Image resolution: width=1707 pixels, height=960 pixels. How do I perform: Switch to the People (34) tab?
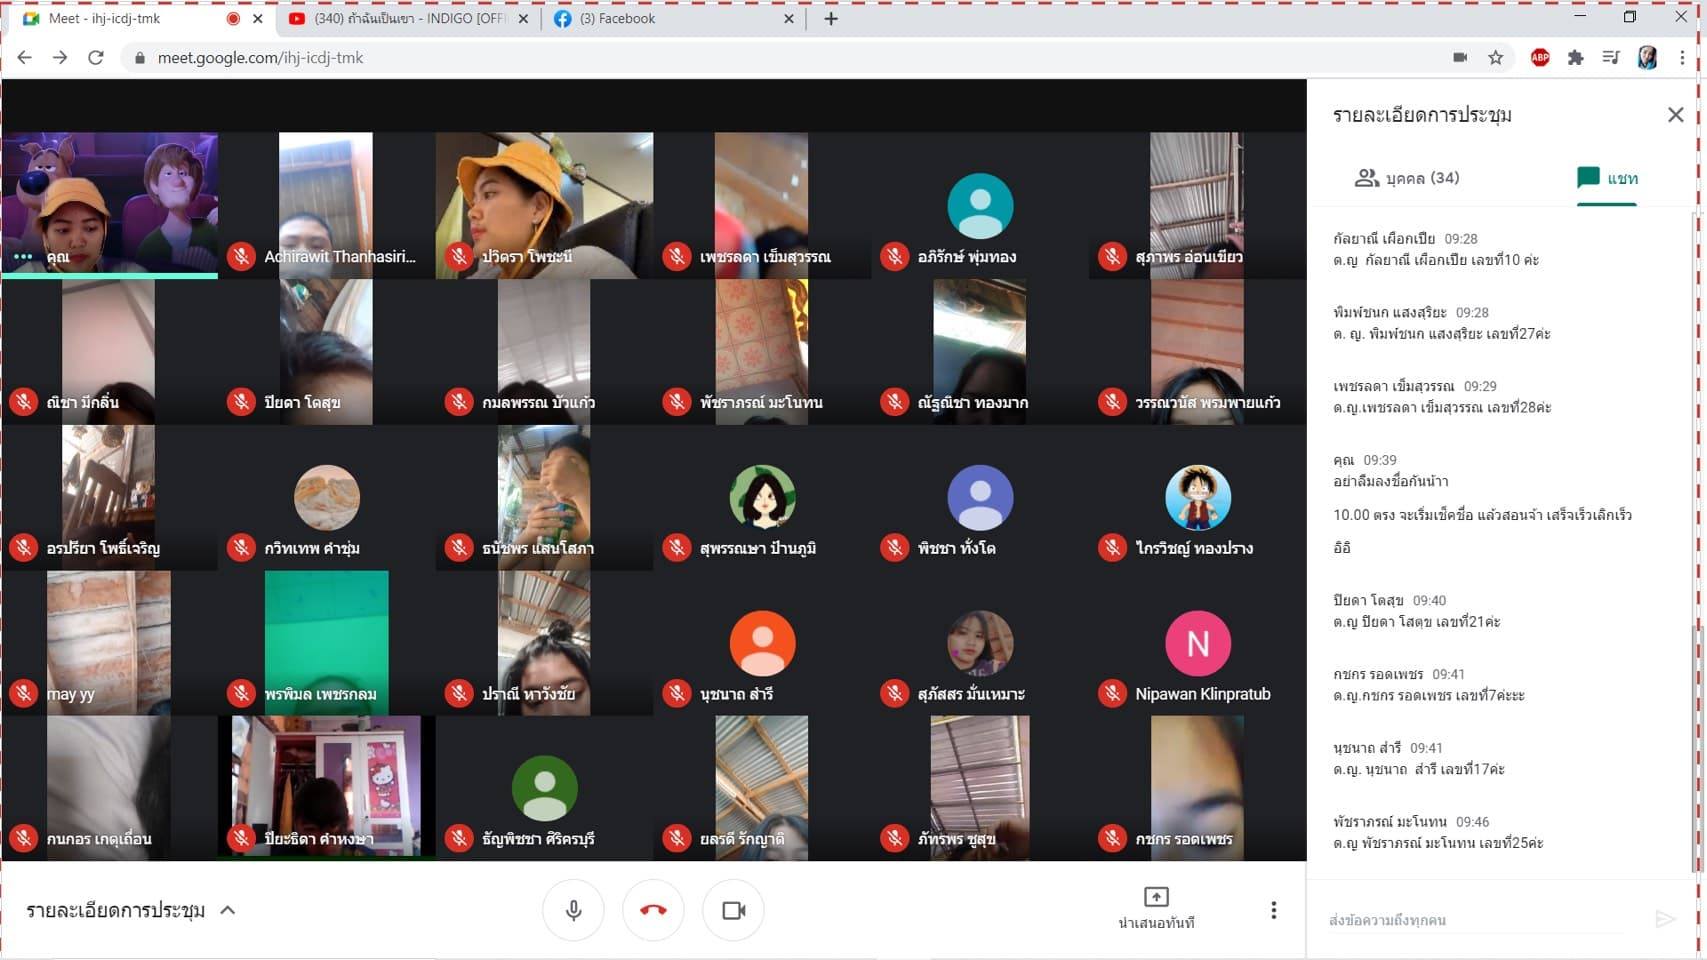point(1407,178)
